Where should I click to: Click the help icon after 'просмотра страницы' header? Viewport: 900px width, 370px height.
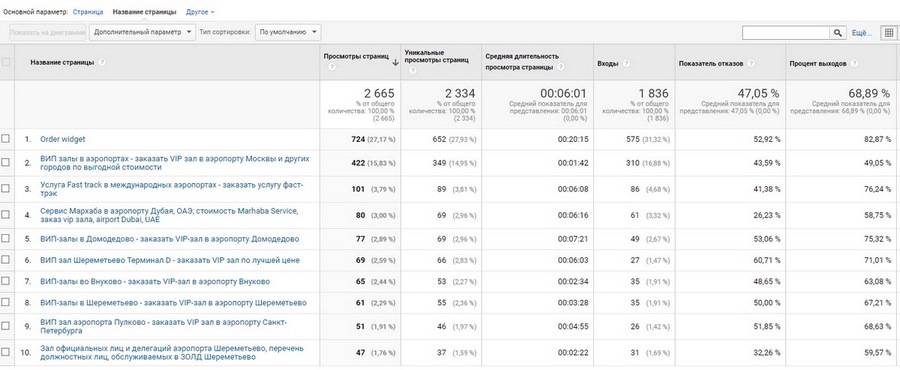(x=560, y=68)
